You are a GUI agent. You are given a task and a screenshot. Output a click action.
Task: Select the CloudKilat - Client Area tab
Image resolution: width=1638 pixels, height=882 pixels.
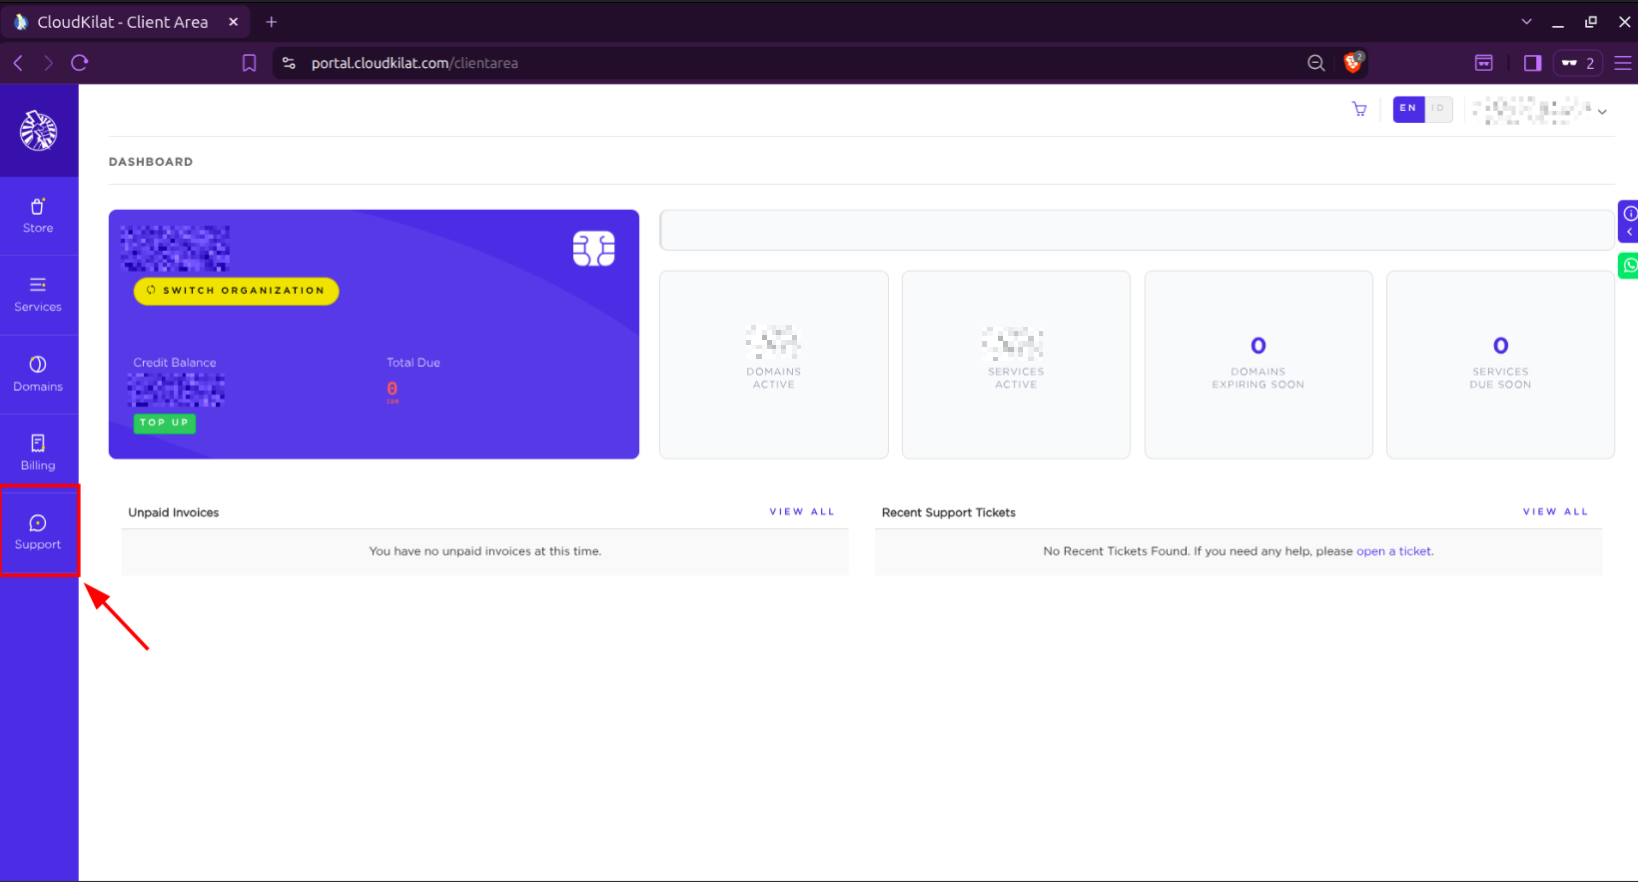(x=123, y=22)
